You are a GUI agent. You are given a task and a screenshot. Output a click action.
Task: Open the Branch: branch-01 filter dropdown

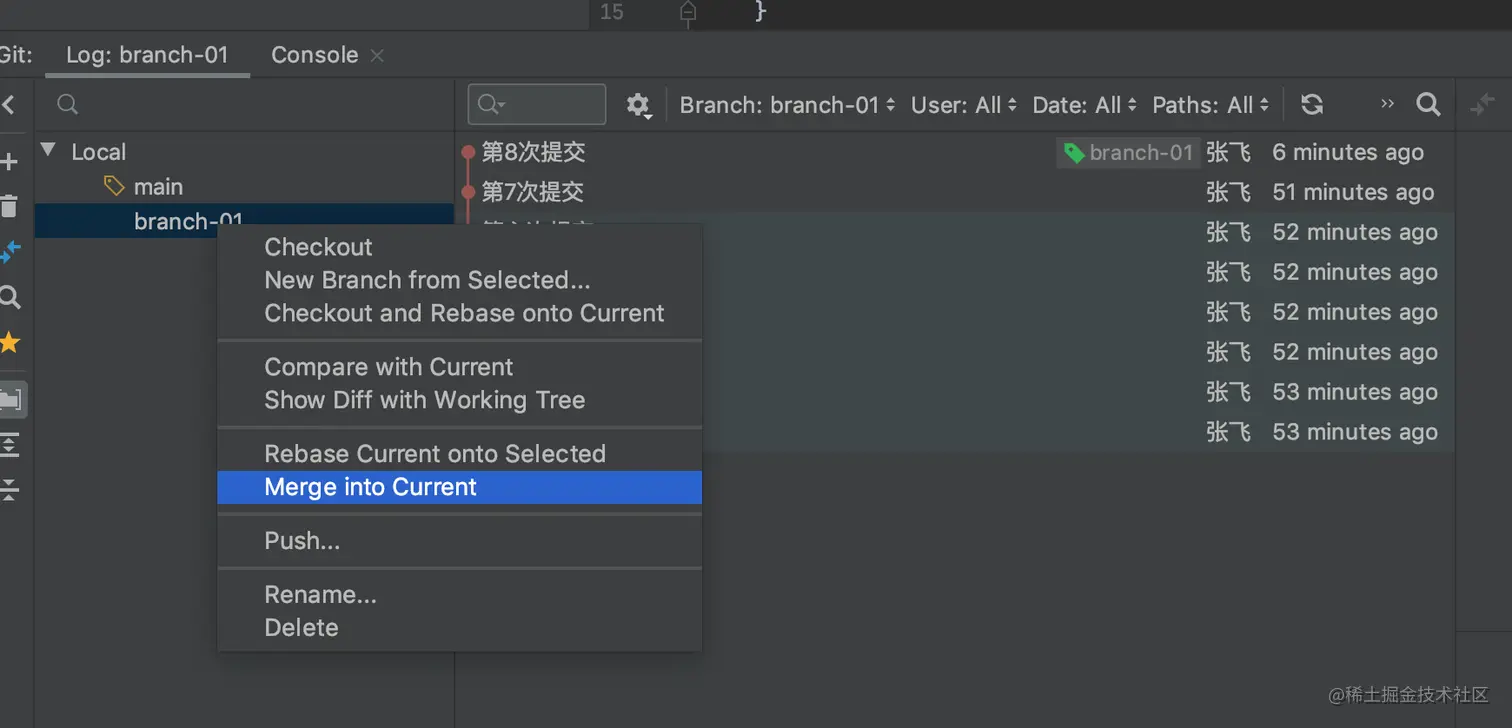click(x=787, y=105)
